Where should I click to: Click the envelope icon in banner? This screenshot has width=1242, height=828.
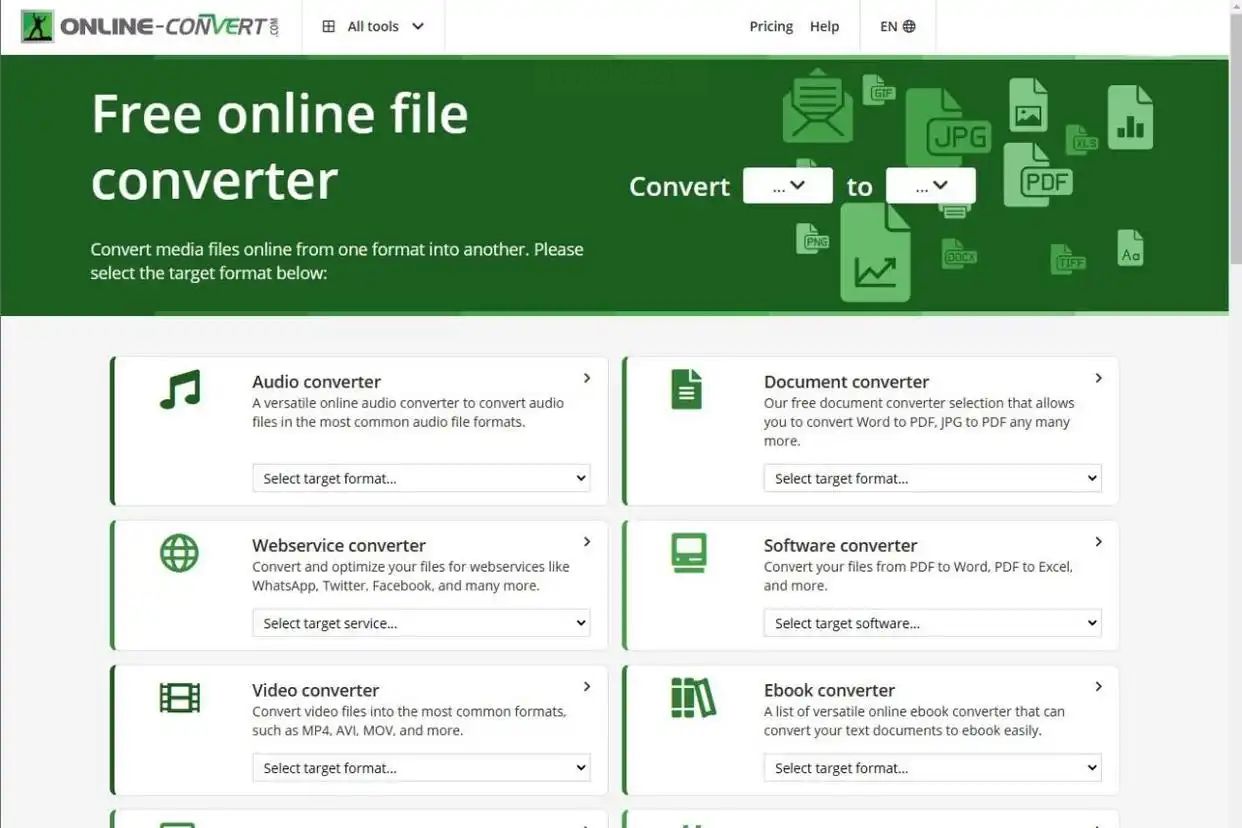818,105
